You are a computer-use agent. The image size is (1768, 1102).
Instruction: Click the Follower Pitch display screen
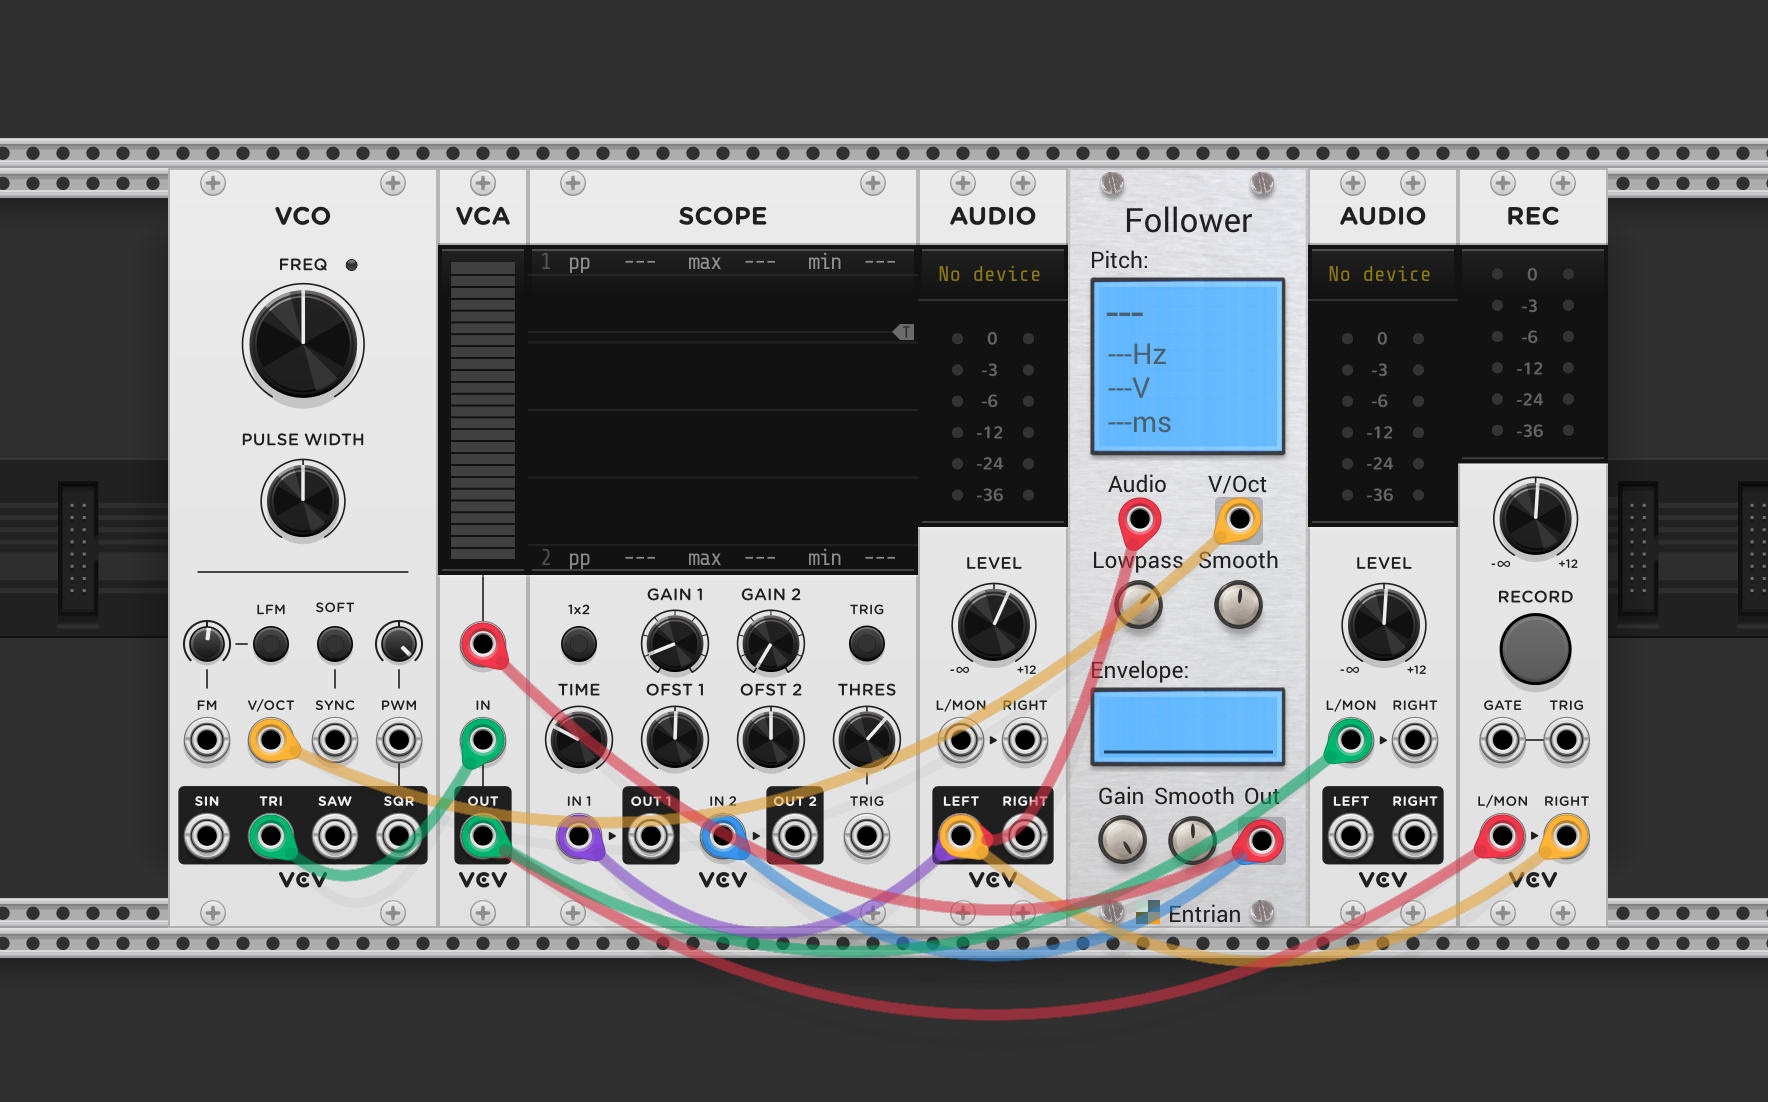pyautogui.click(x=1188, y=366)
